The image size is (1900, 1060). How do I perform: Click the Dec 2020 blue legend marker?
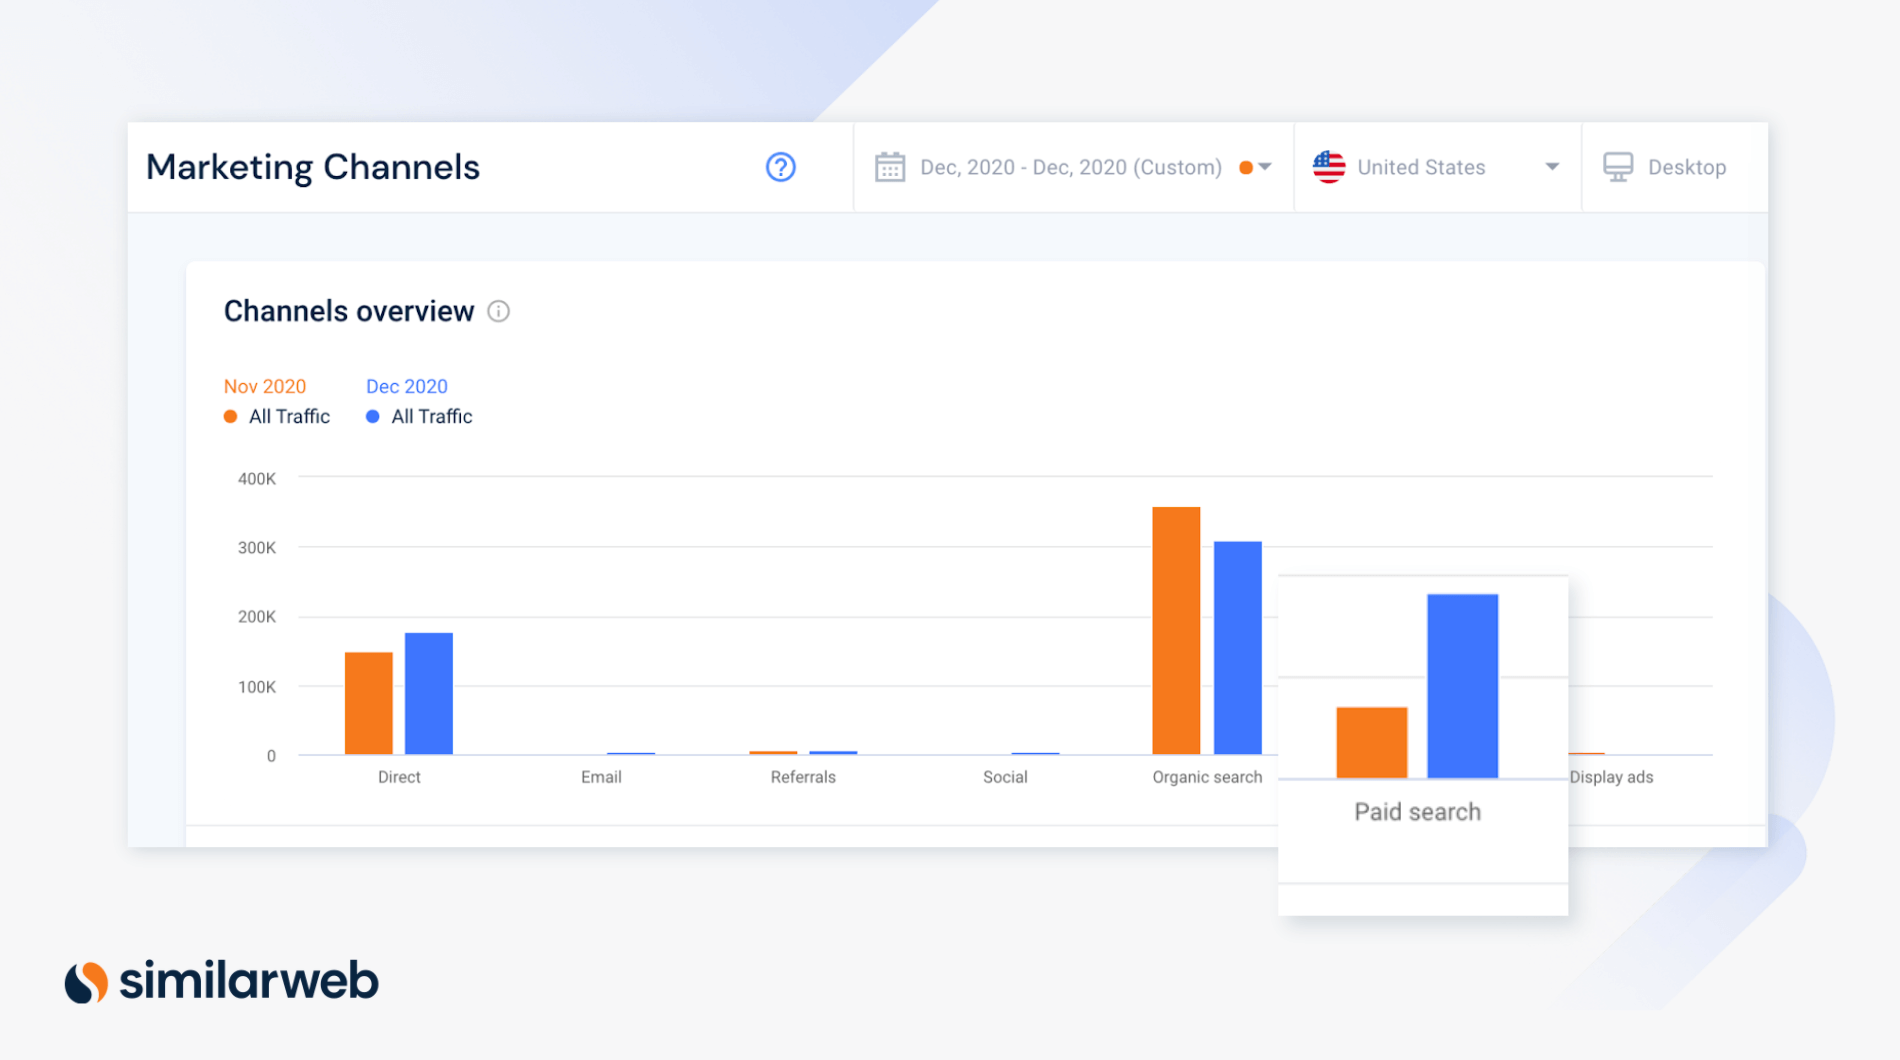point(372,416)
